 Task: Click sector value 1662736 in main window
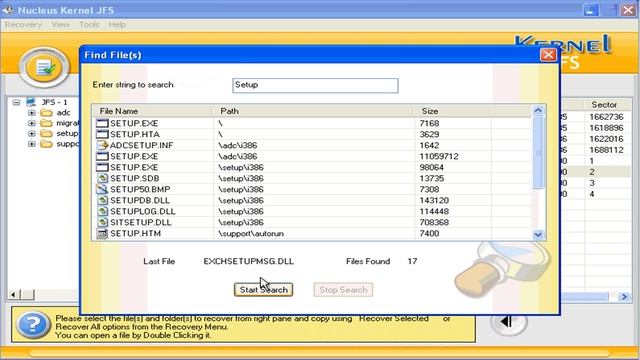pos(606,117)
